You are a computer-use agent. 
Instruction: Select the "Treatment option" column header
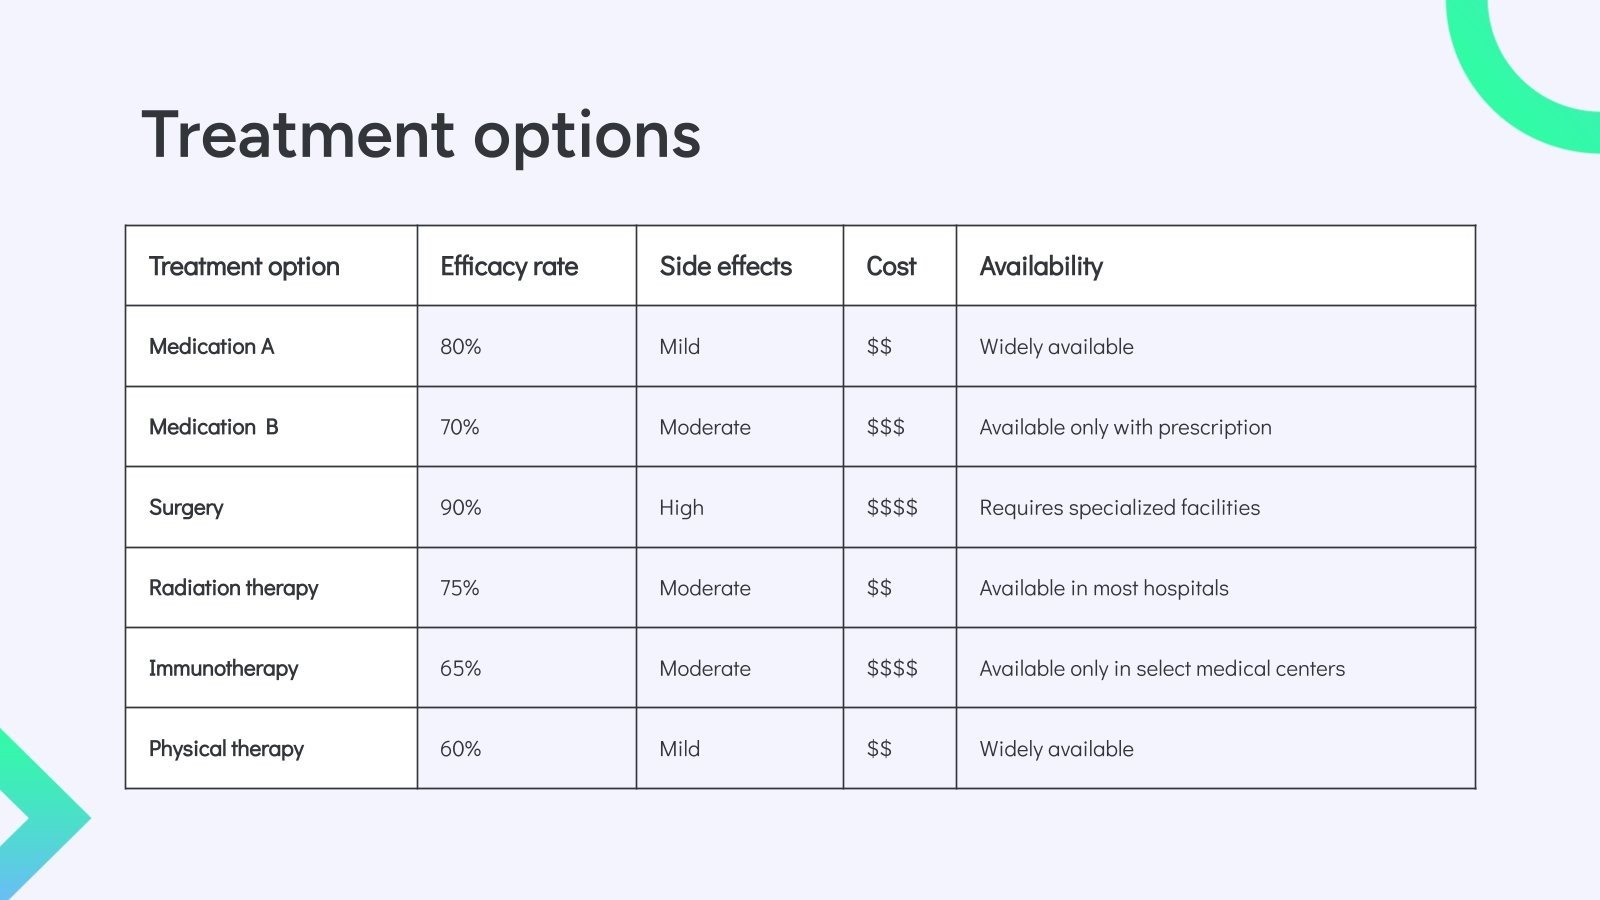coord(244,267)
